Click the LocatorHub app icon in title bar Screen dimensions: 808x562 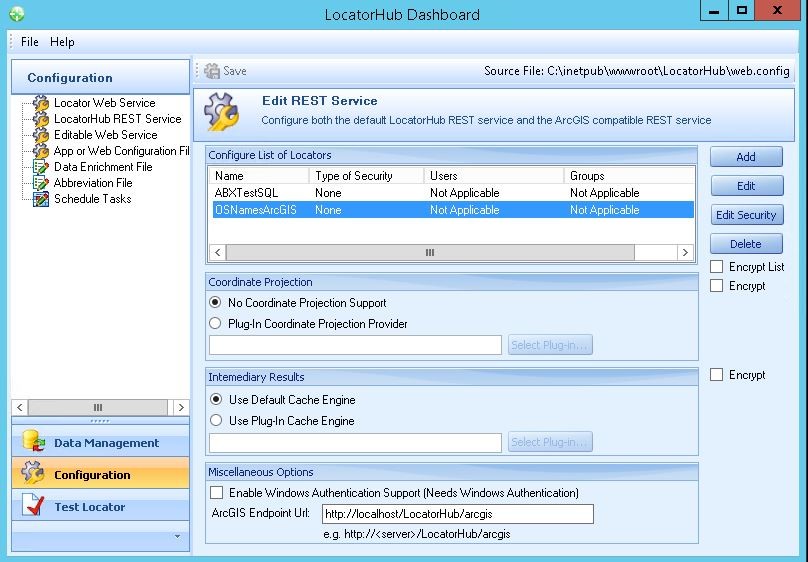17,14
